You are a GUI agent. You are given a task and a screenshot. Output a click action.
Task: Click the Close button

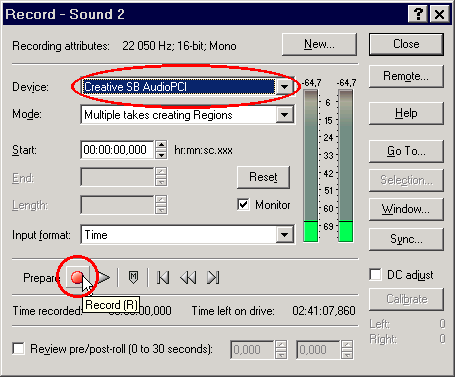coord(406,44)
